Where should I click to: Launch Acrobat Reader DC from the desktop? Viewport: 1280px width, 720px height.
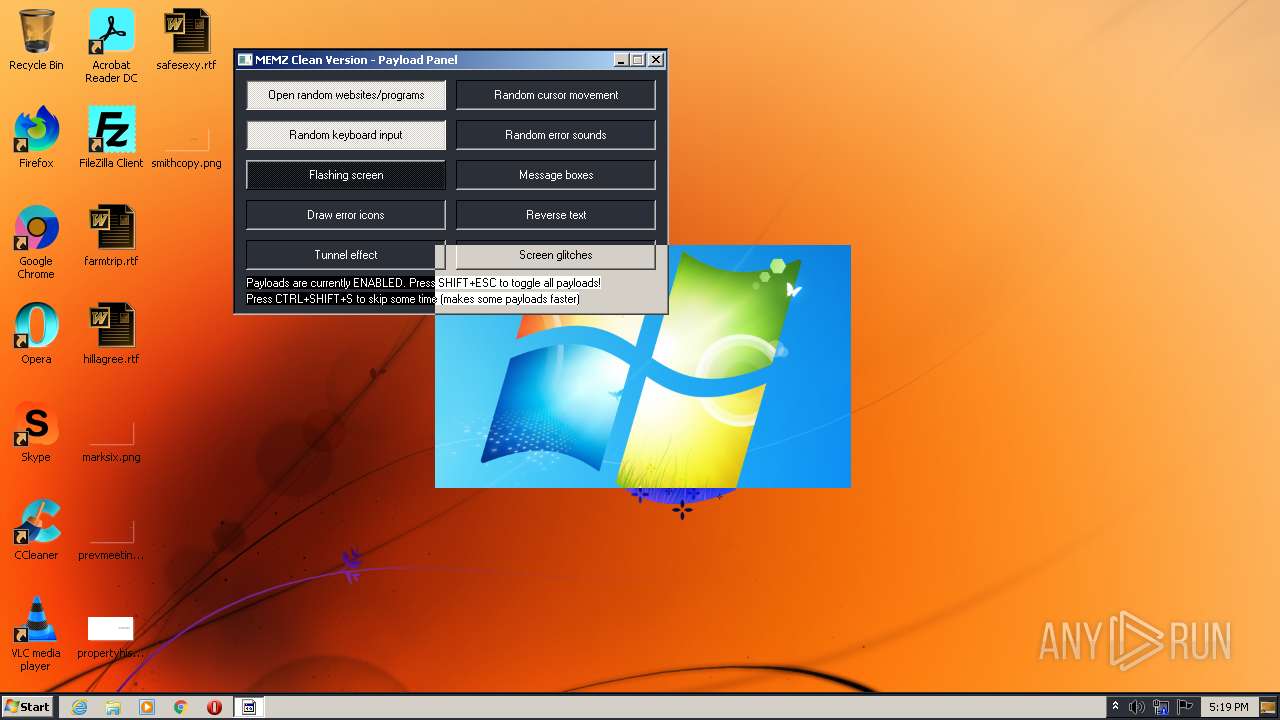click(111, 46)
